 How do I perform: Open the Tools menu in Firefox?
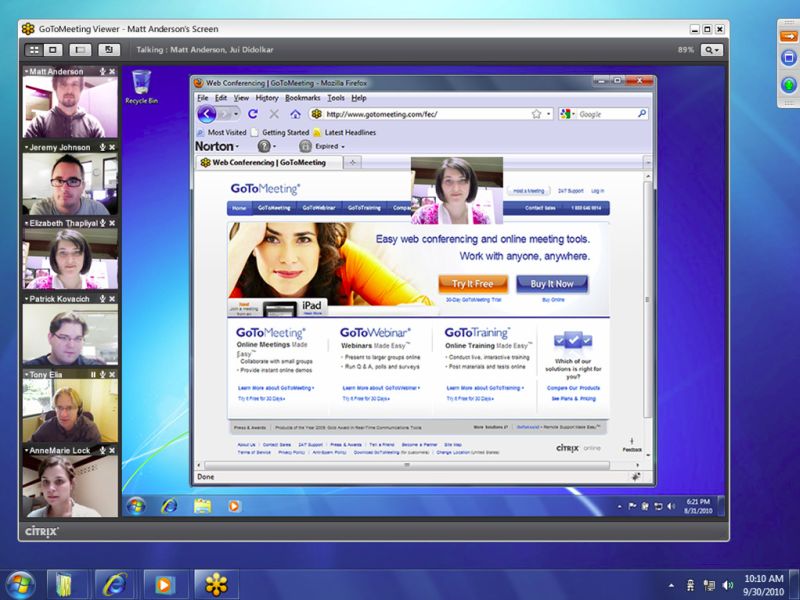(x=336, y=98)
